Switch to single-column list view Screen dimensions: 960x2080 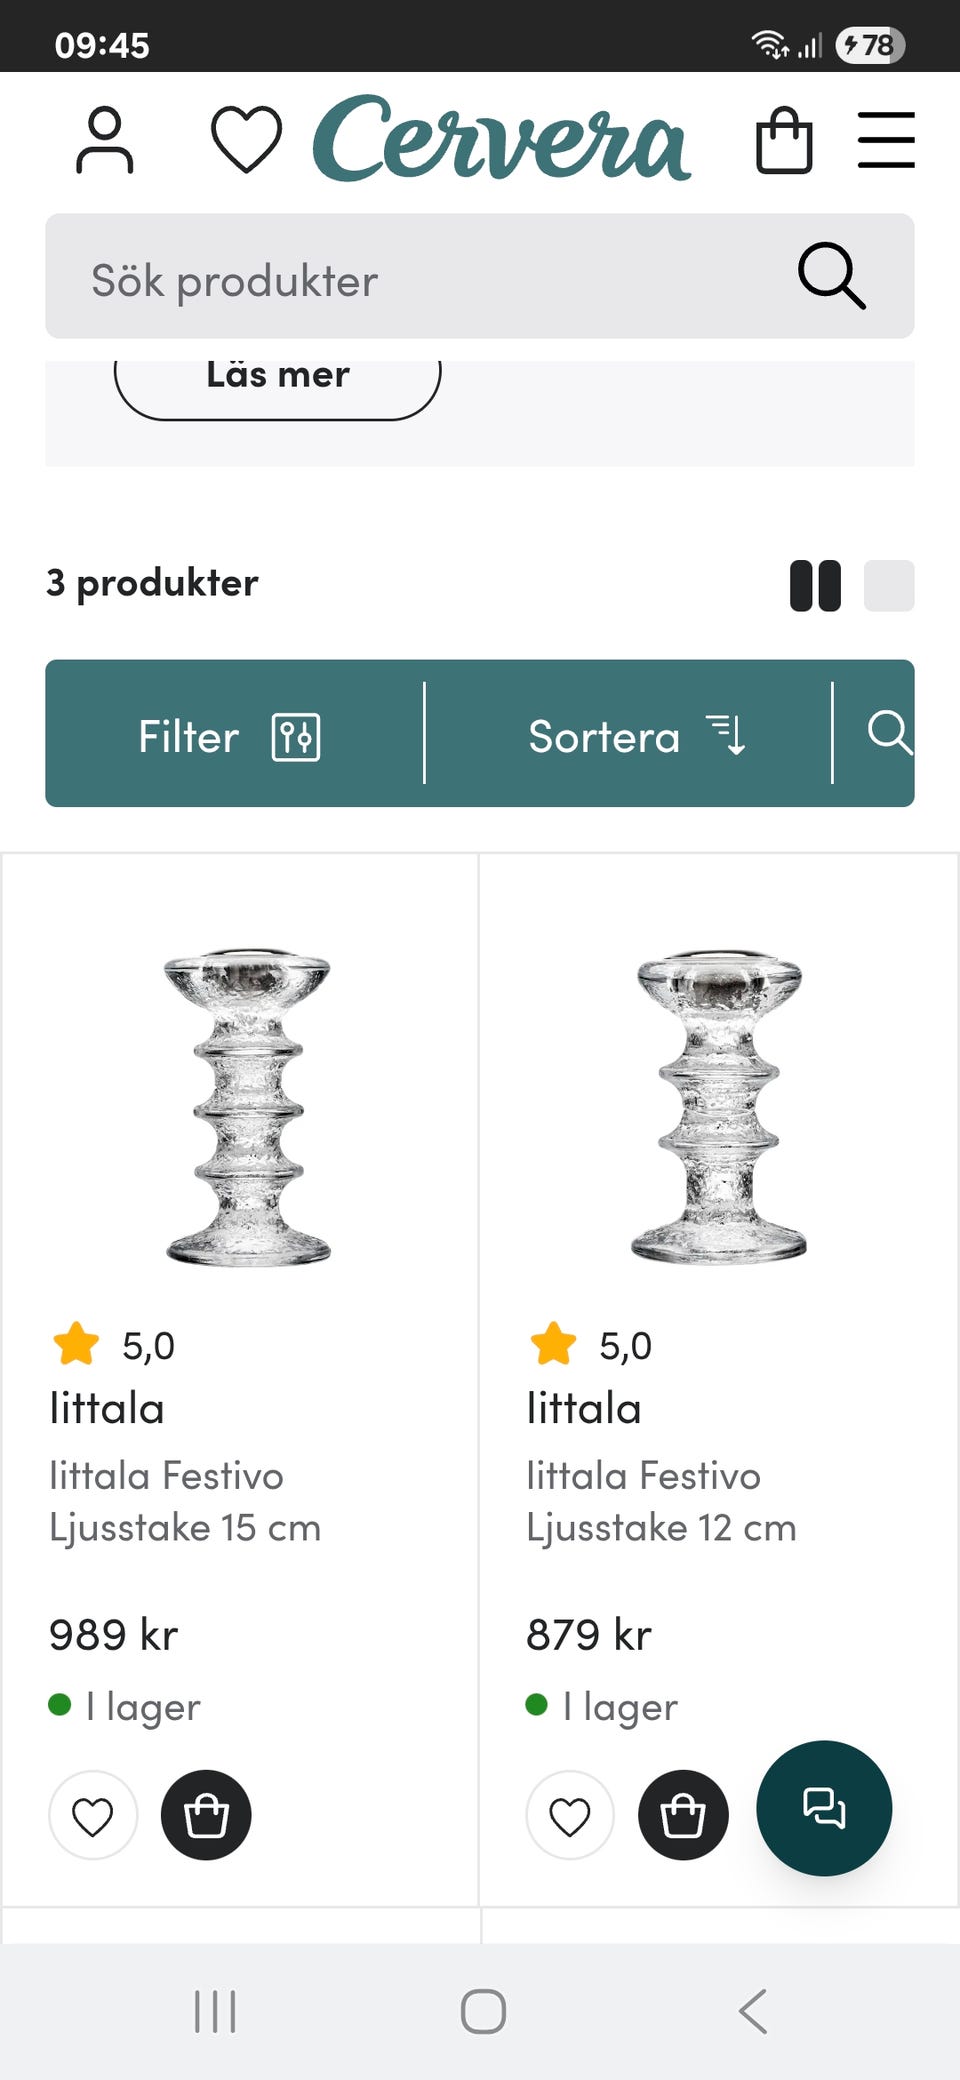pos(889,585)
